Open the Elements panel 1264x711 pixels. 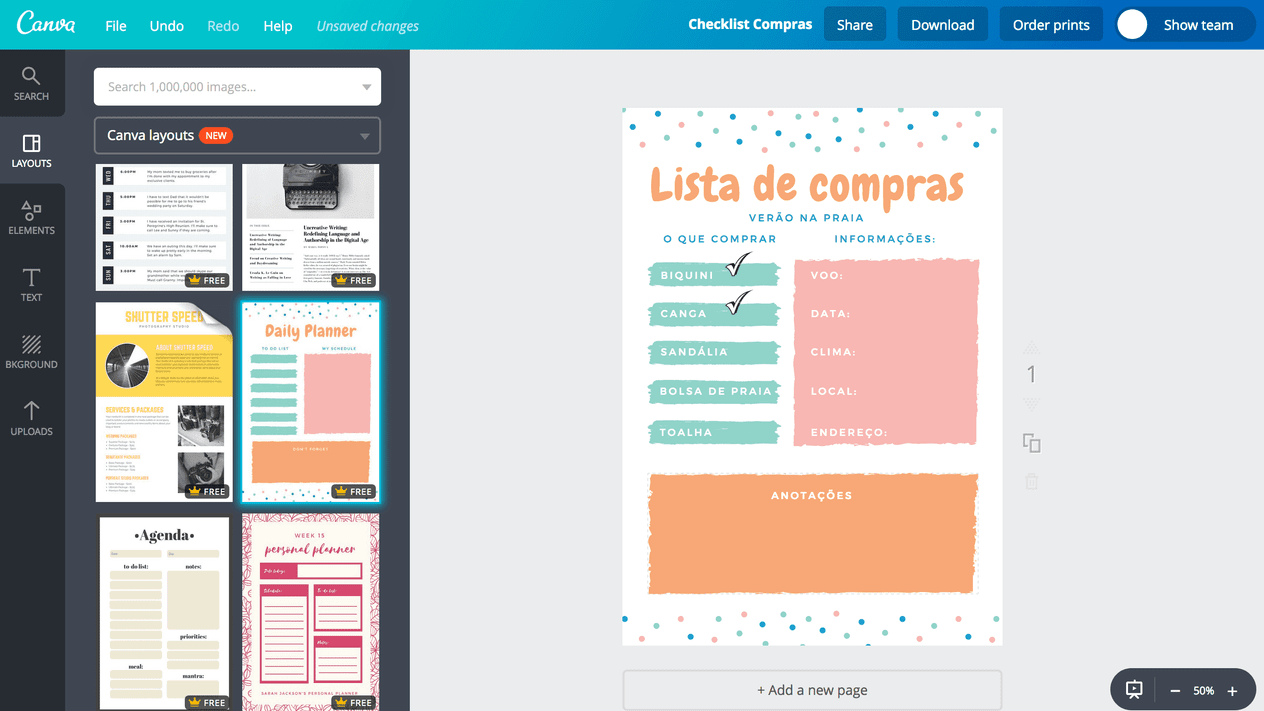click(x=31, y=217)
